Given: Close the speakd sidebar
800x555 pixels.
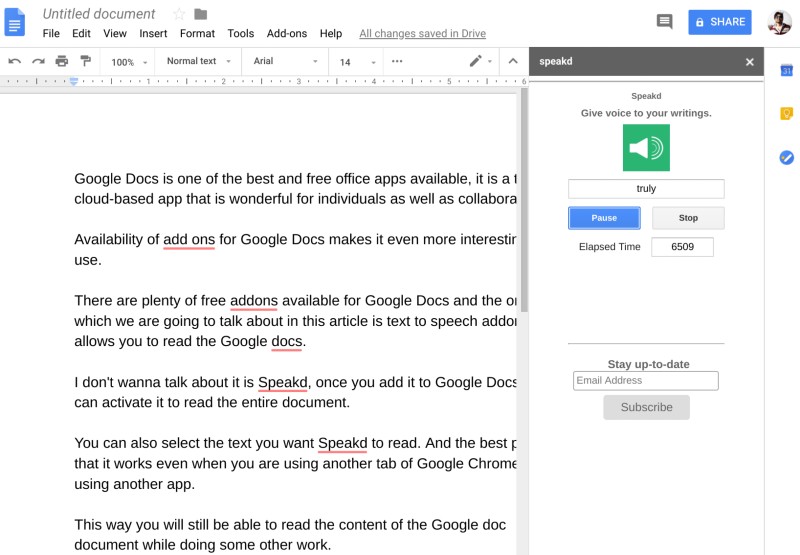Looking at the screenshot, I should tap(749, 62).
